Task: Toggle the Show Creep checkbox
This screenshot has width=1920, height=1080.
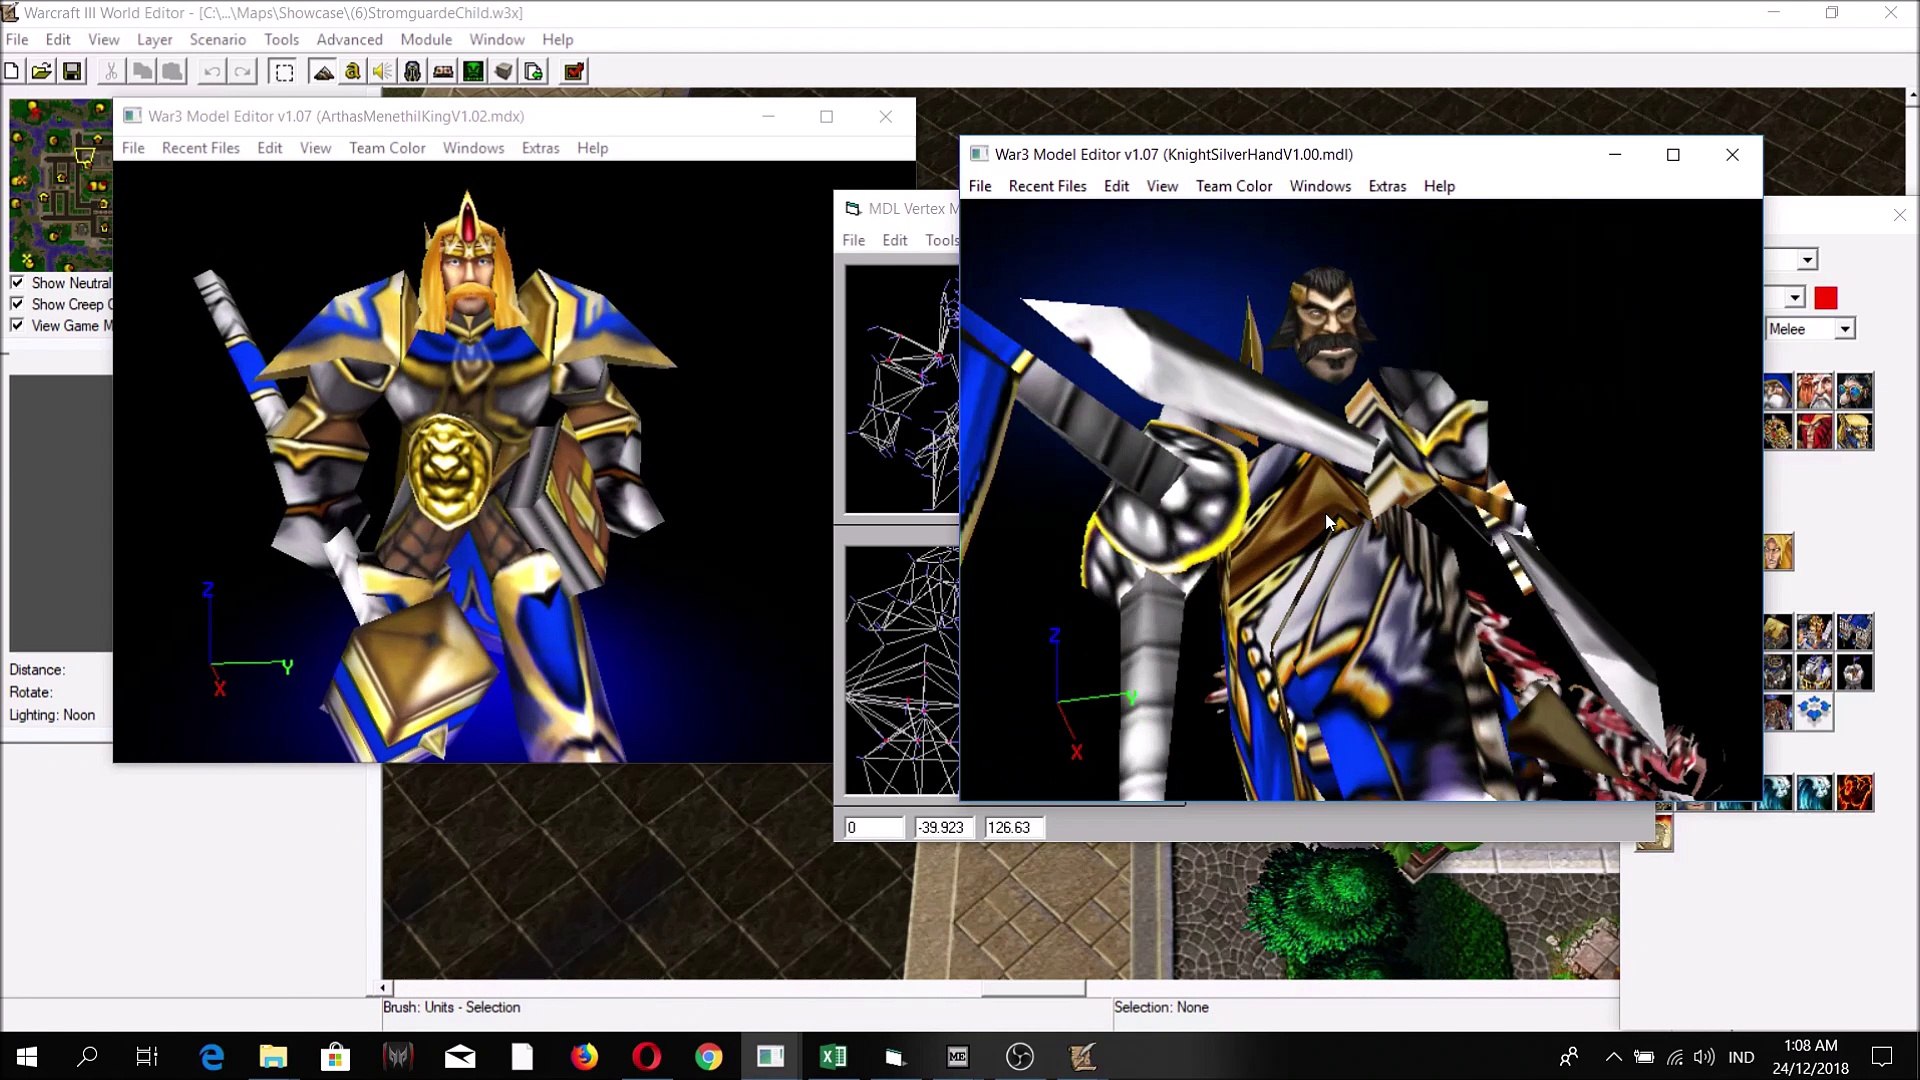Action: coord(17,304)
